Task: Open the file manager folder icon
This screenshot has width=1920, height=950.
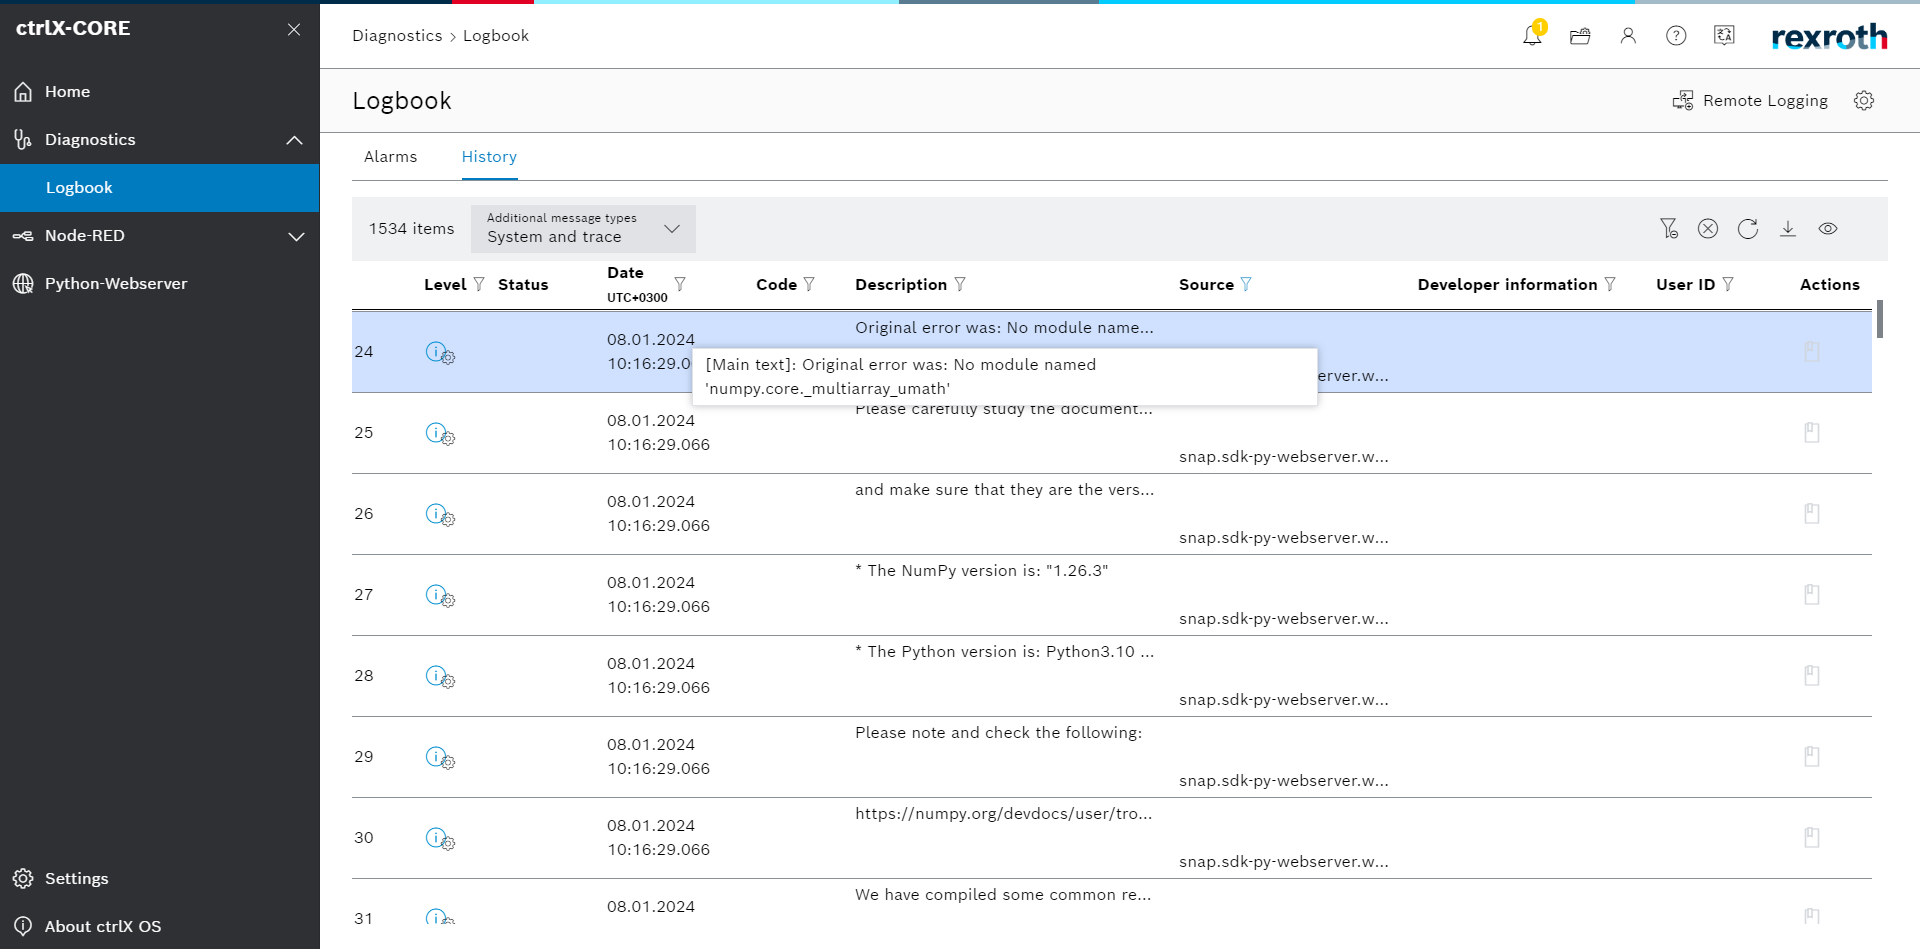Action: pyautogui.click(x=1580, y=36)
